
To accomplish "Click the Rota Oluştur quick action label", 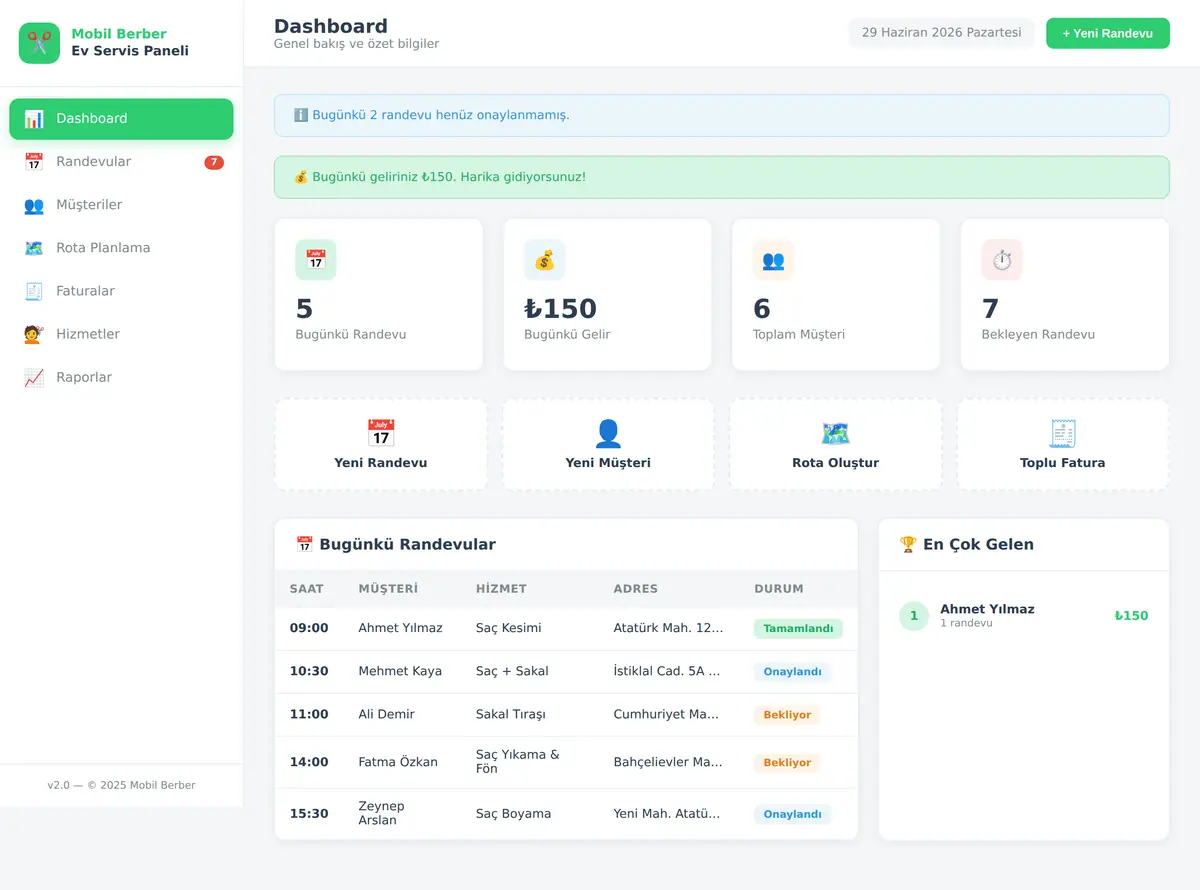I will pos(835,463).
